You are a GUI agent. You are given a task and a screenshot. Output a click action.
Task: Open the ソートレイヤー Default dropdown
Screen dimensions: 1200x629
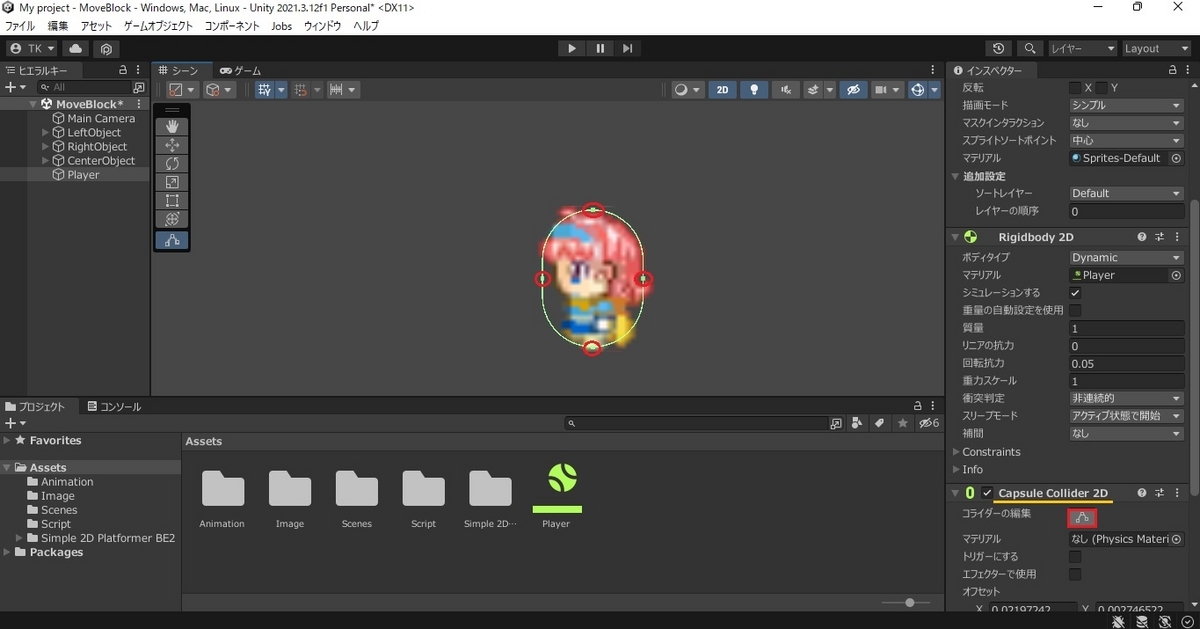point(1126,193)
